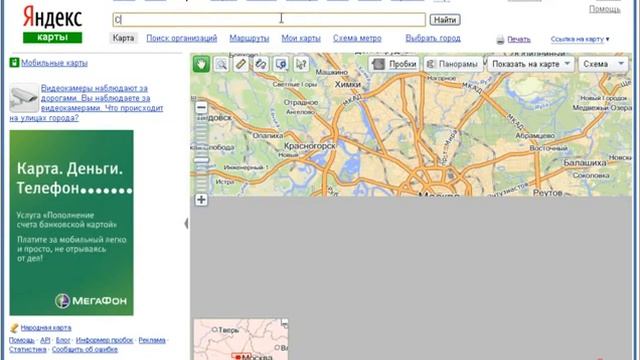Select the Карта tab
Image resolution: width=640 pixels, height=360 pixels.
(x=123, y=38)
